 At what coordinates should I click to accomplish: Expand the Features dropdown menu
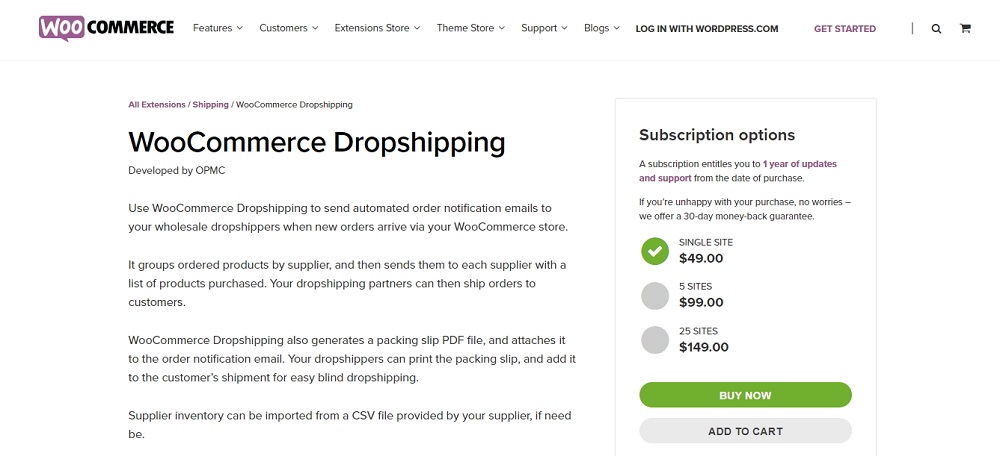pyautogui.click(x=217, y=28)
